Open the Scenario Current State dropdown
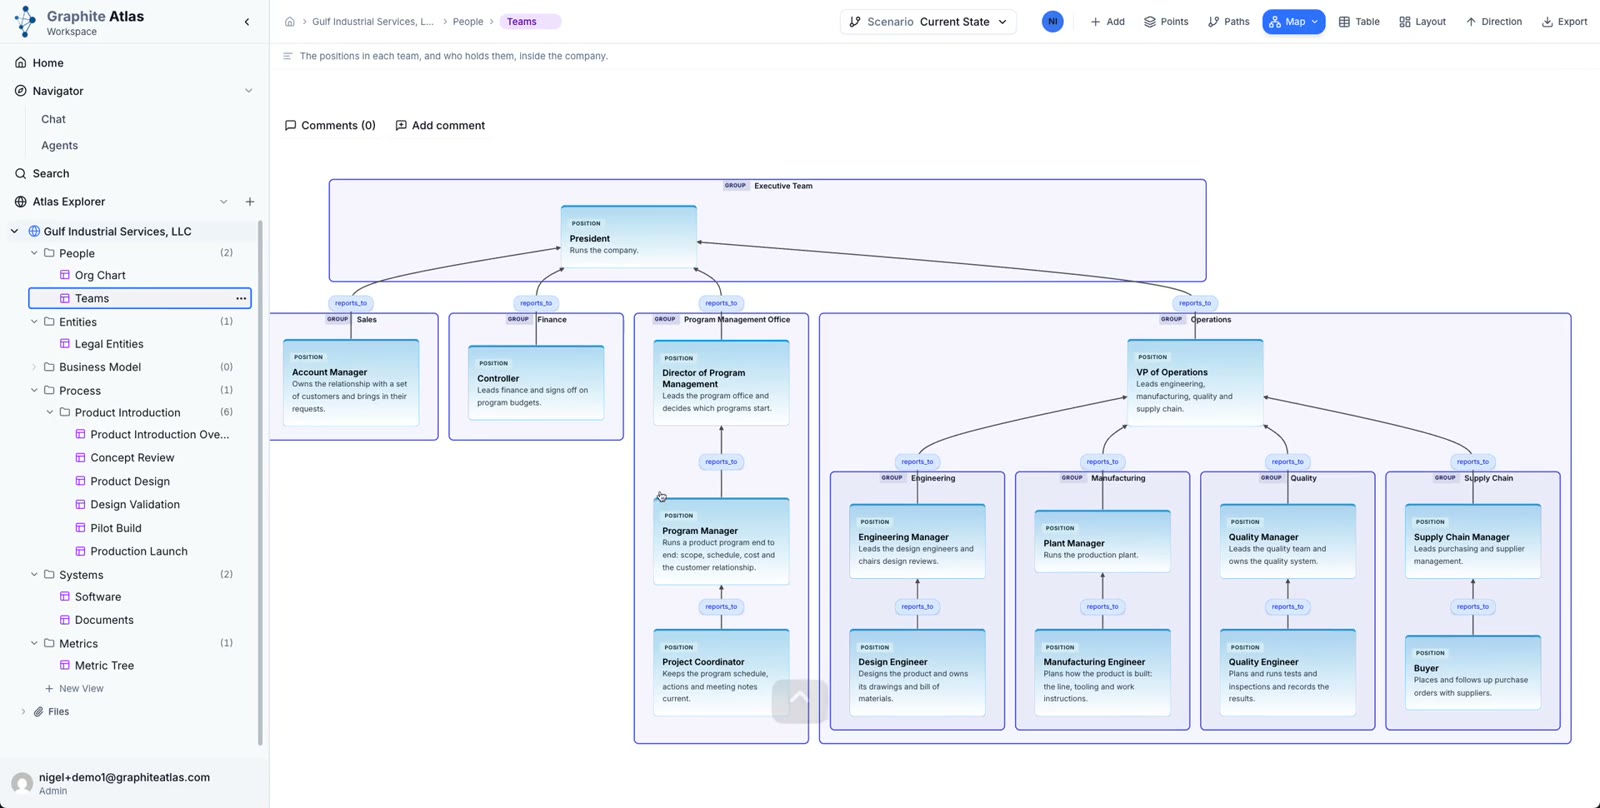This screenshot has height=808, width=1600. (928, 22)
